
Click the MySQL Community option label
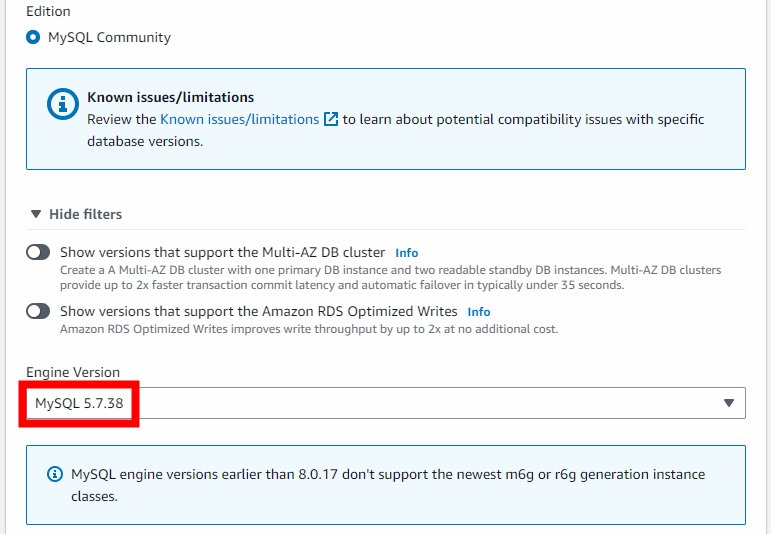tap(109, 38)
